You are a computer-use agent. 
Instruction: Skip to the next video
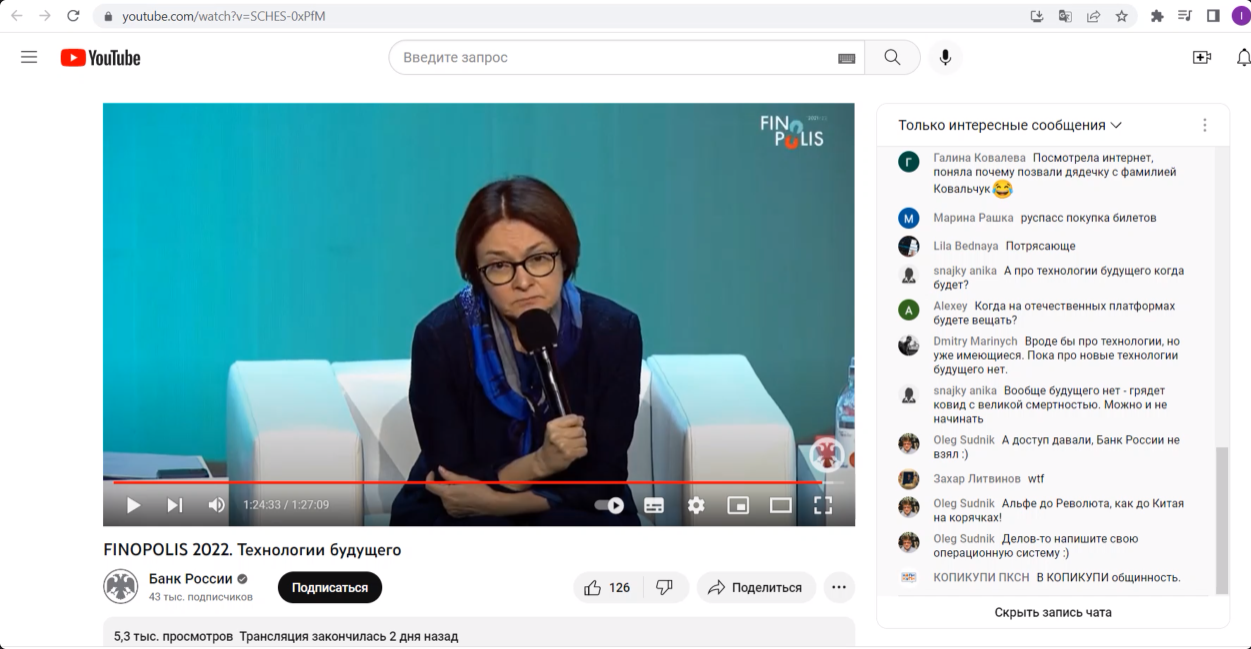(x=175, y=505)
